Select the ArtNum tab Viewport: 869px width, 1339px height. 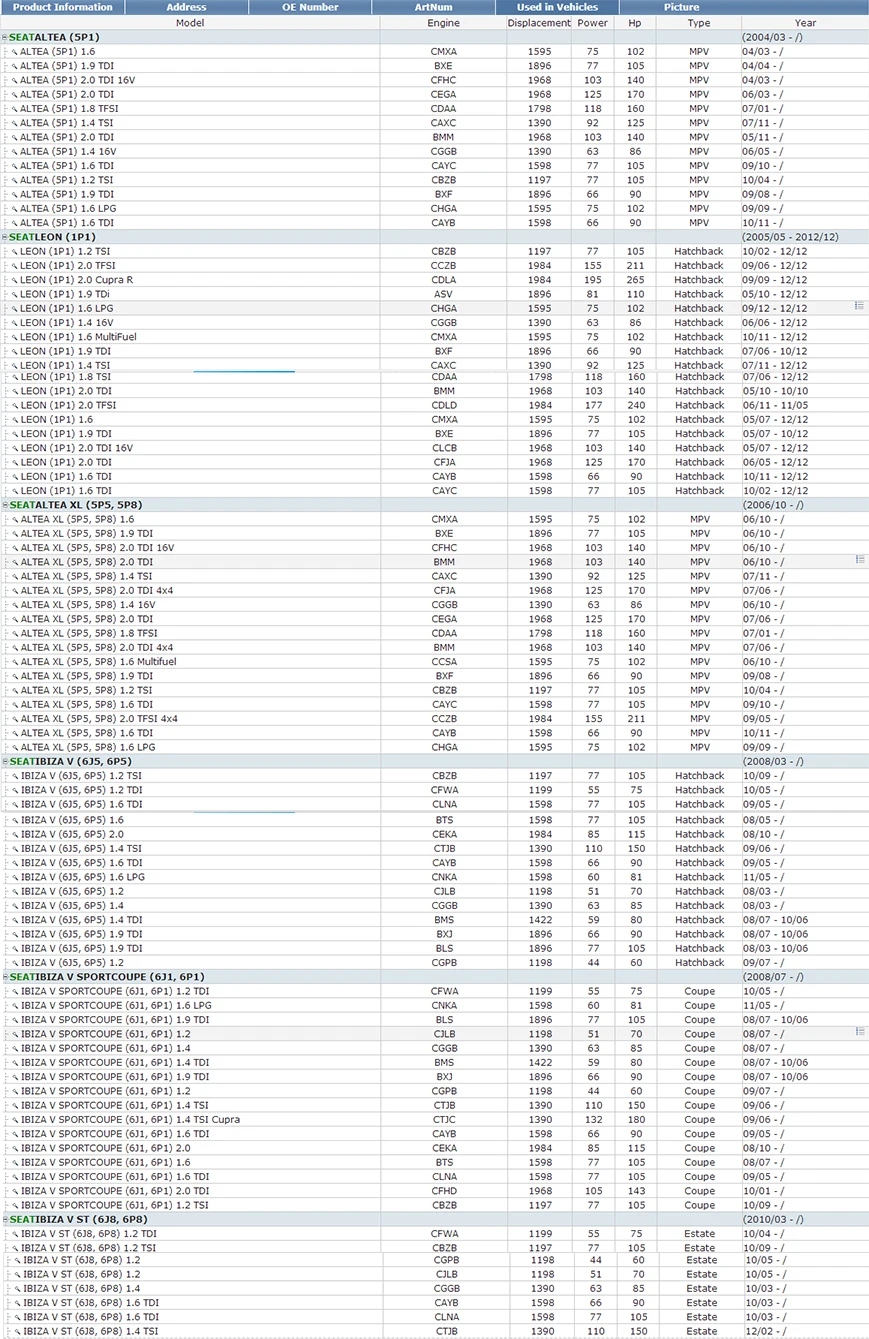433,7
